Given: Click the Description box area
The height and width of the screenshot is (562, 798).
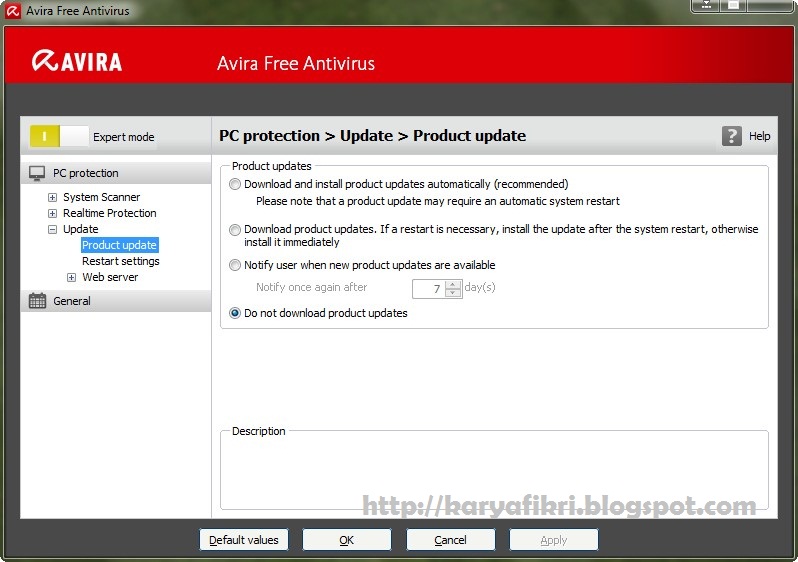Looking at the screenshot, I should coord(494,471).
